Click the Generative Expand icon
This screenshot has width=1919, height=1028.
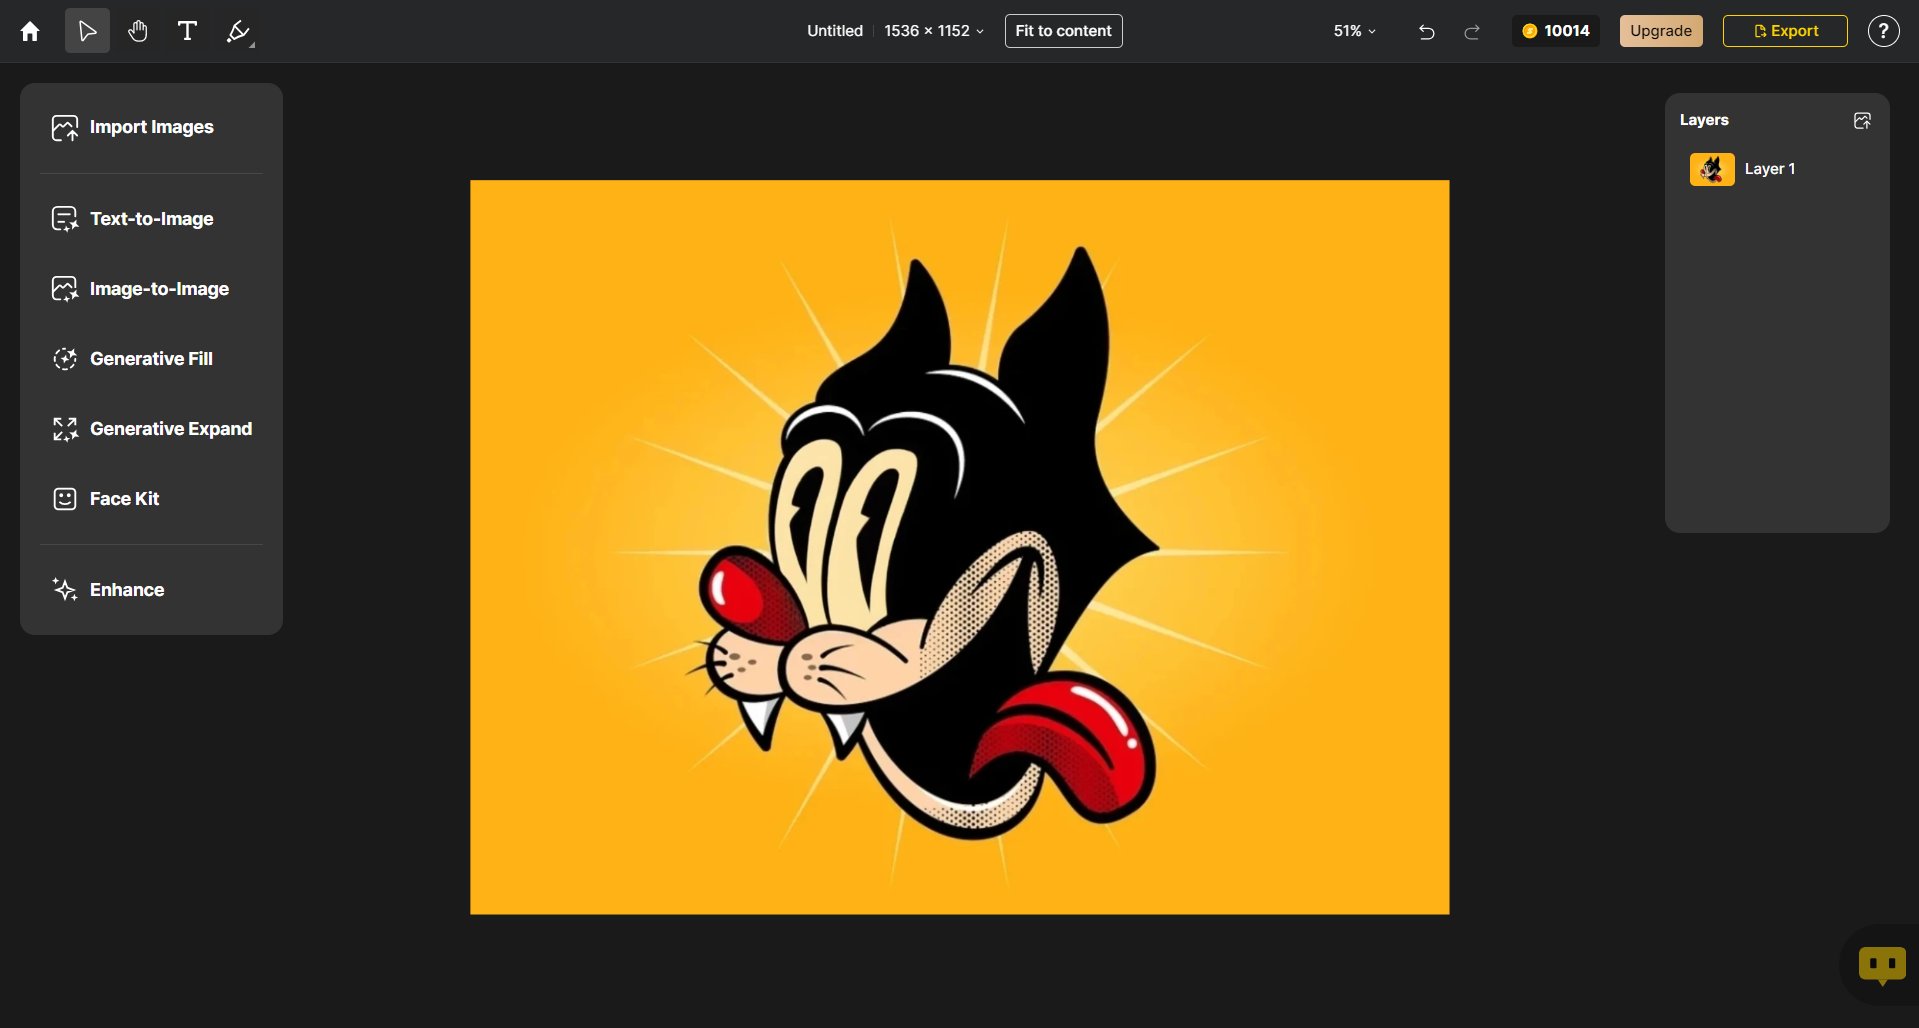coord(65,429)
